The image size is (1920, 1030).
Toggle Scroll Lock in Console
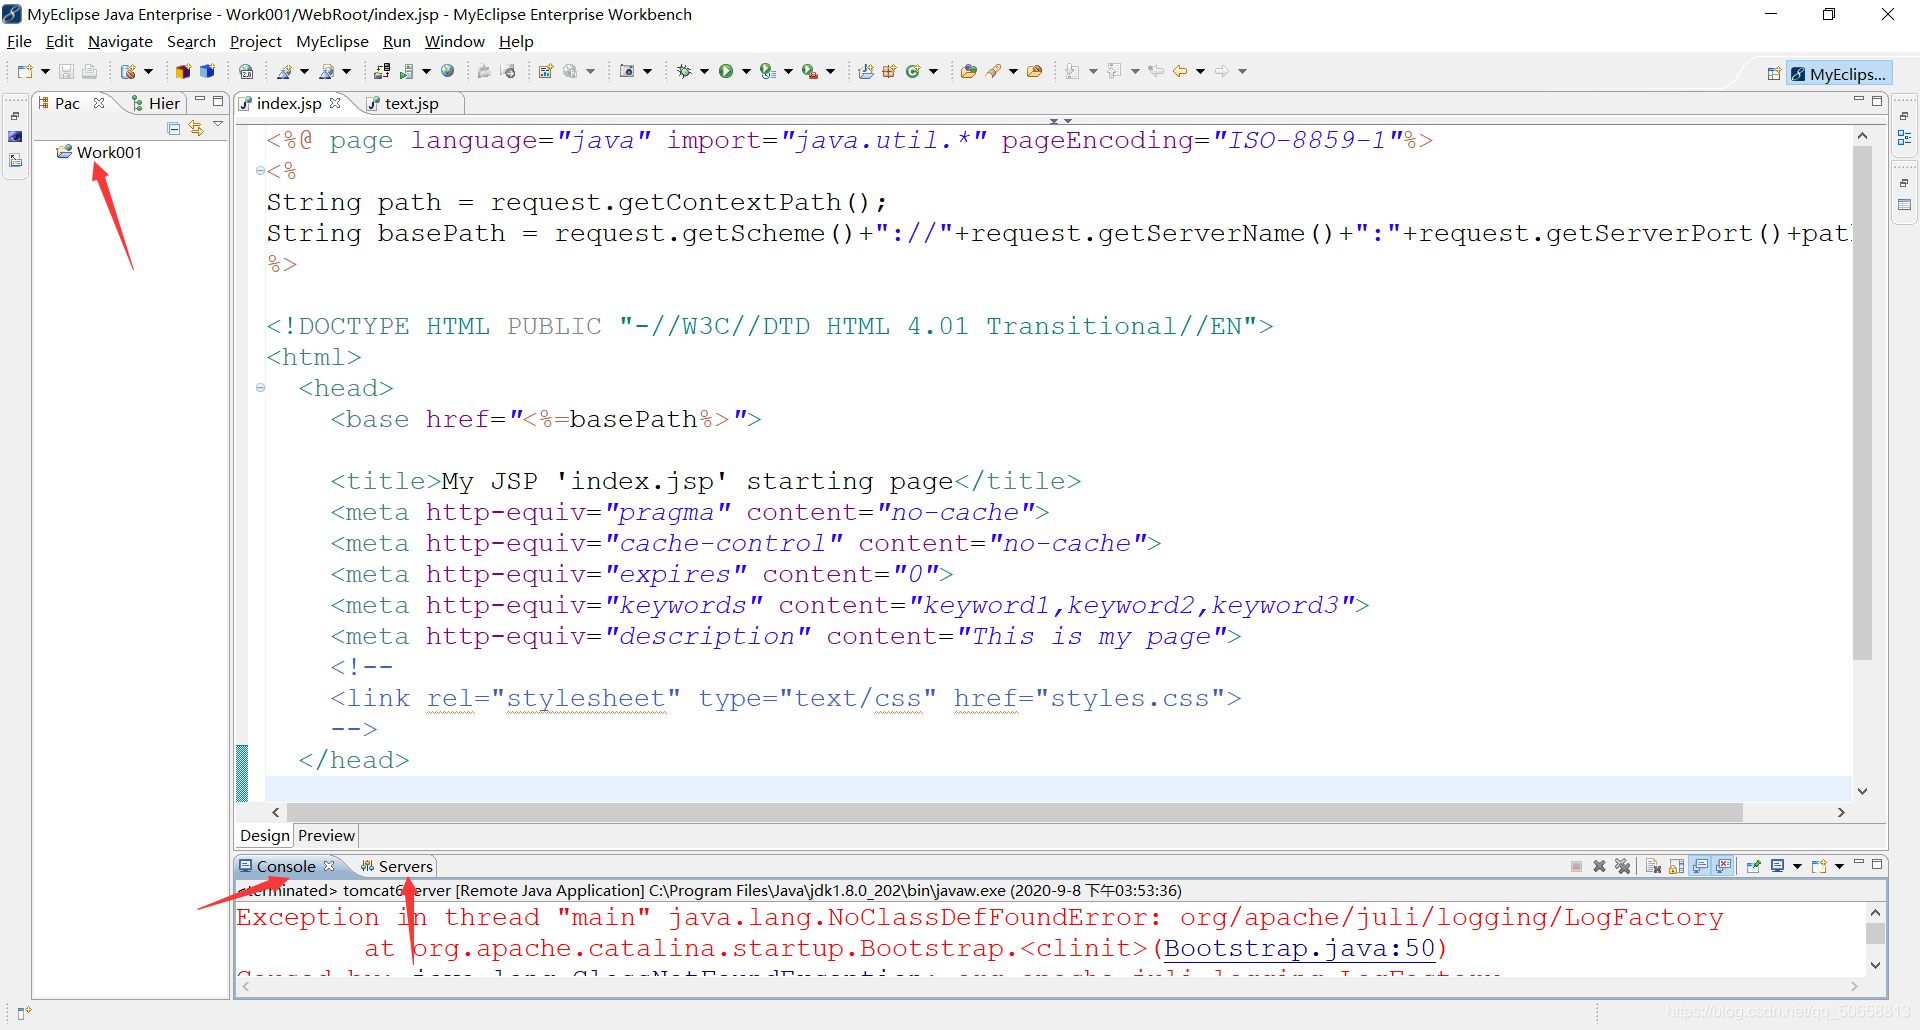click(1676, 866)
